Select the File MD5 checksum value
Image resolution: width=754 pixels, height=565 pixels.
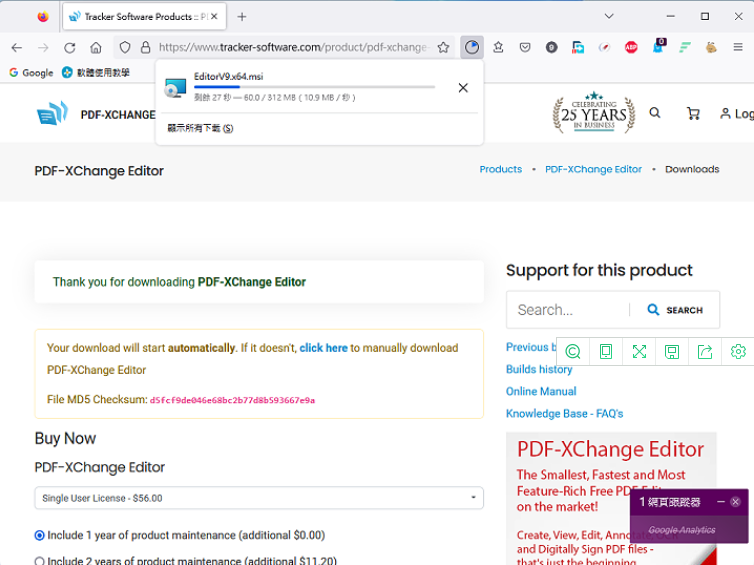coord(232,400)
